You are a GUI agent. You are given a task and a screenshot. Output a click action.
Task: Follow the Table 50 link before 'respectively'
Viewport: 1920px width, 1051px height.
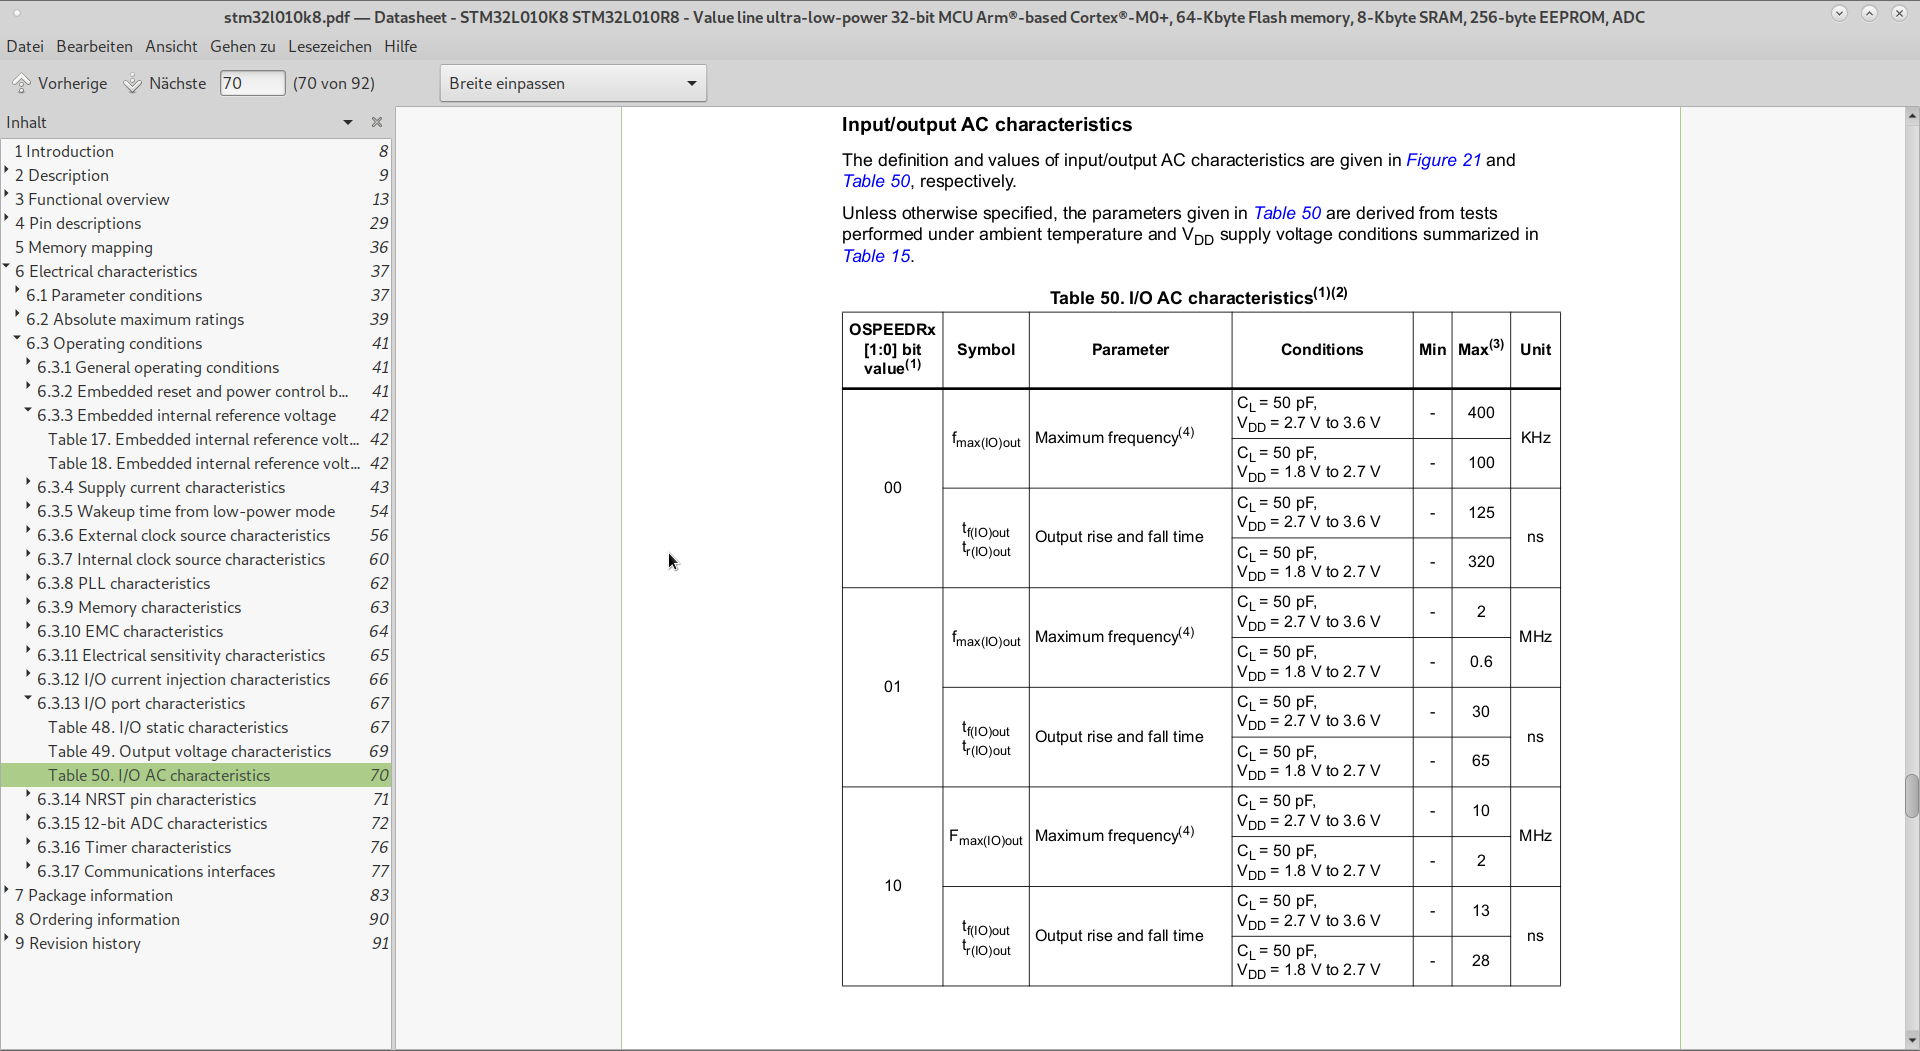point(876,181)
